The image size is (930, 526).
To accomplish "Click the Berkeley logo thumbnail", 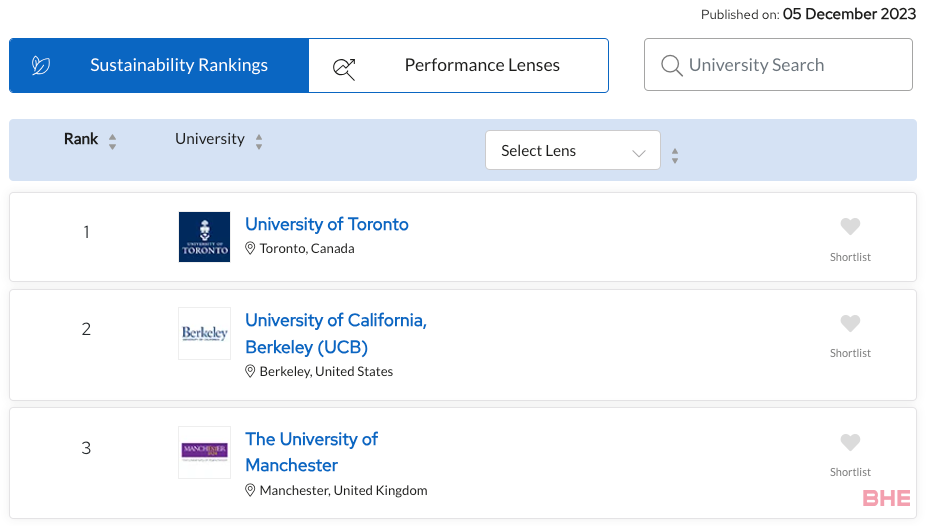I will pos(204,333).
